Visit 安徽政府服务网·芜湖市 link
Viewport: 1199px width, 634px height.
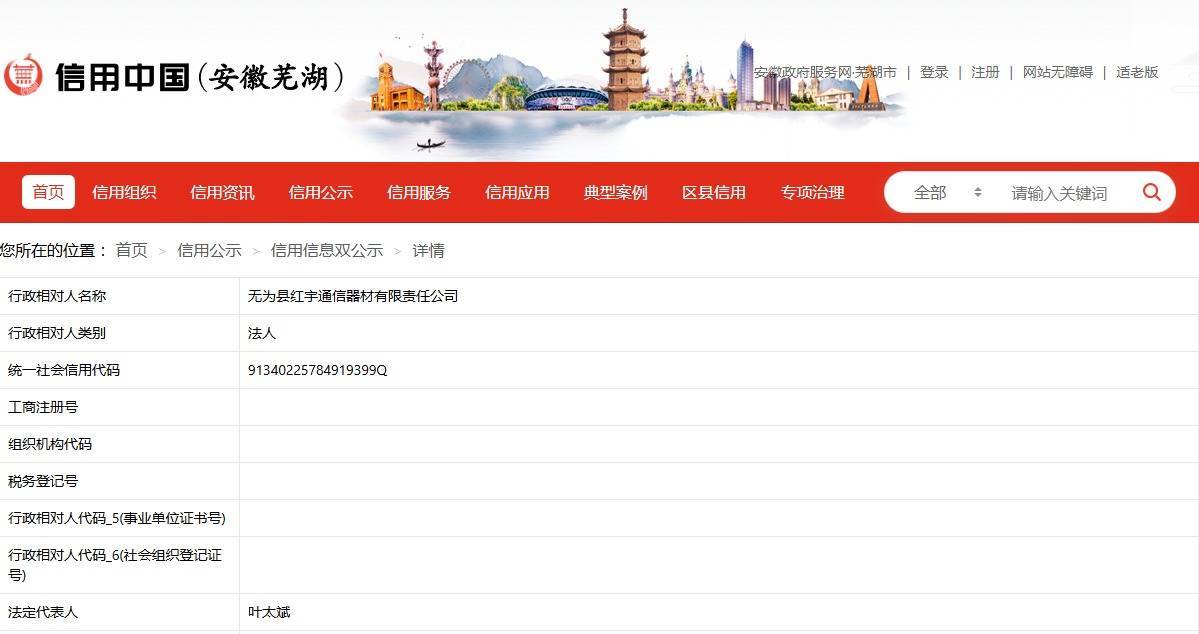click(825, 72)
